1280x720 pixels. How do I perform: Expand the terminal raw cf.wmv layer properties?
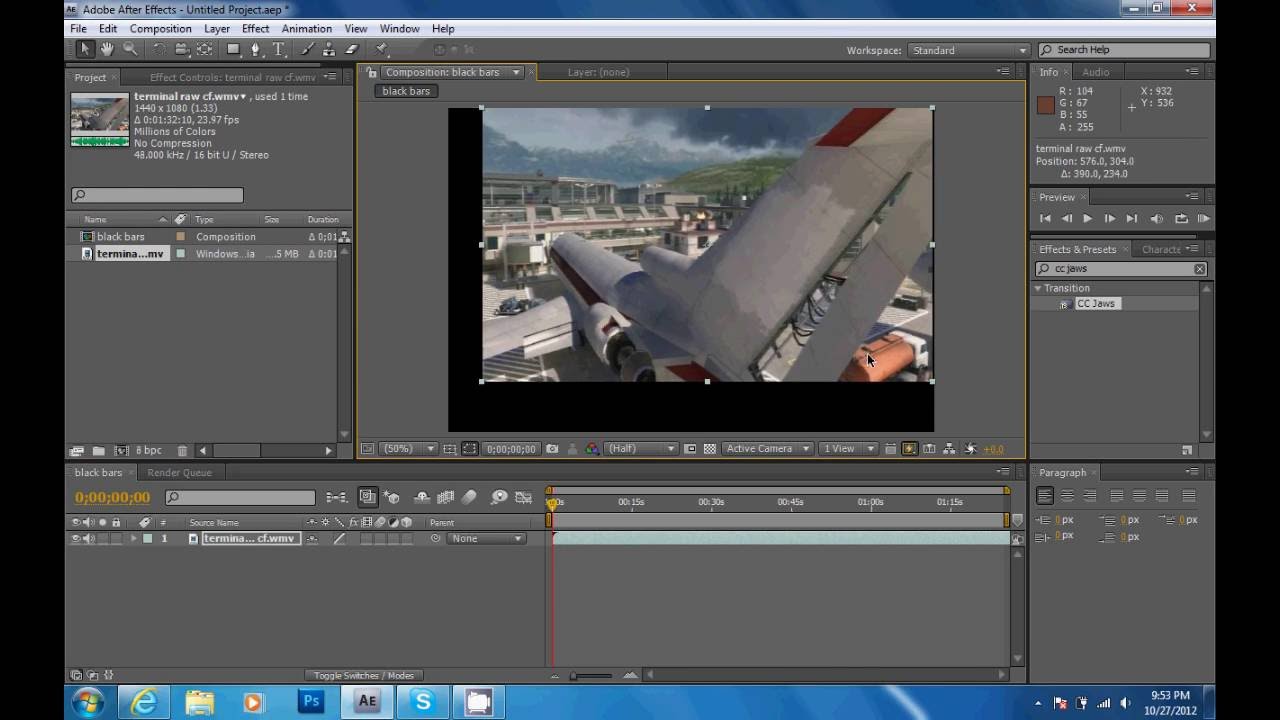point(133,539)
